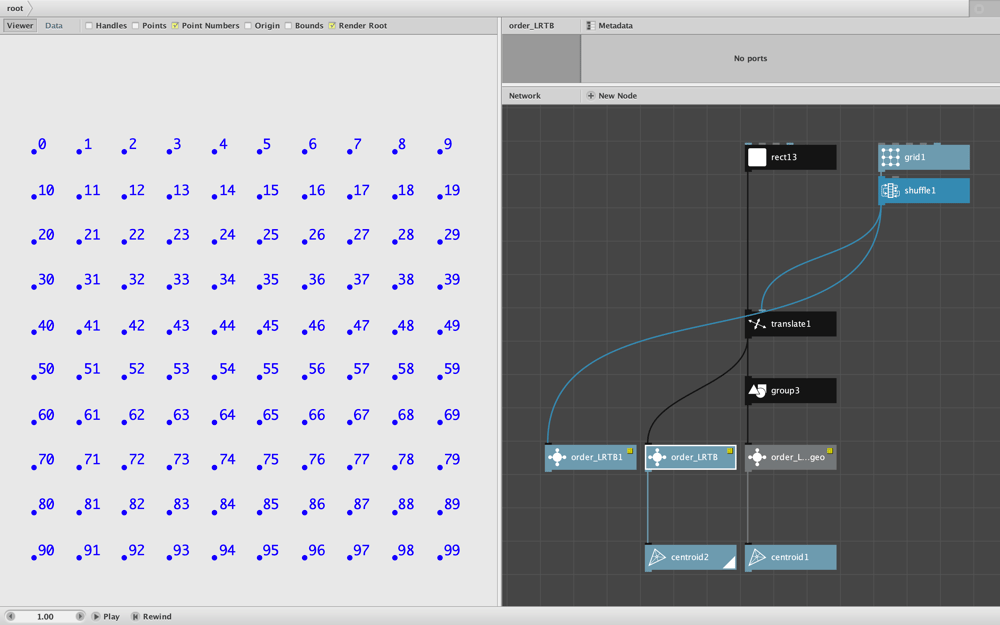The image size is (1000, 625).
Task: Select the order_LRTB1 node icon
Action: tap(557, 457)
